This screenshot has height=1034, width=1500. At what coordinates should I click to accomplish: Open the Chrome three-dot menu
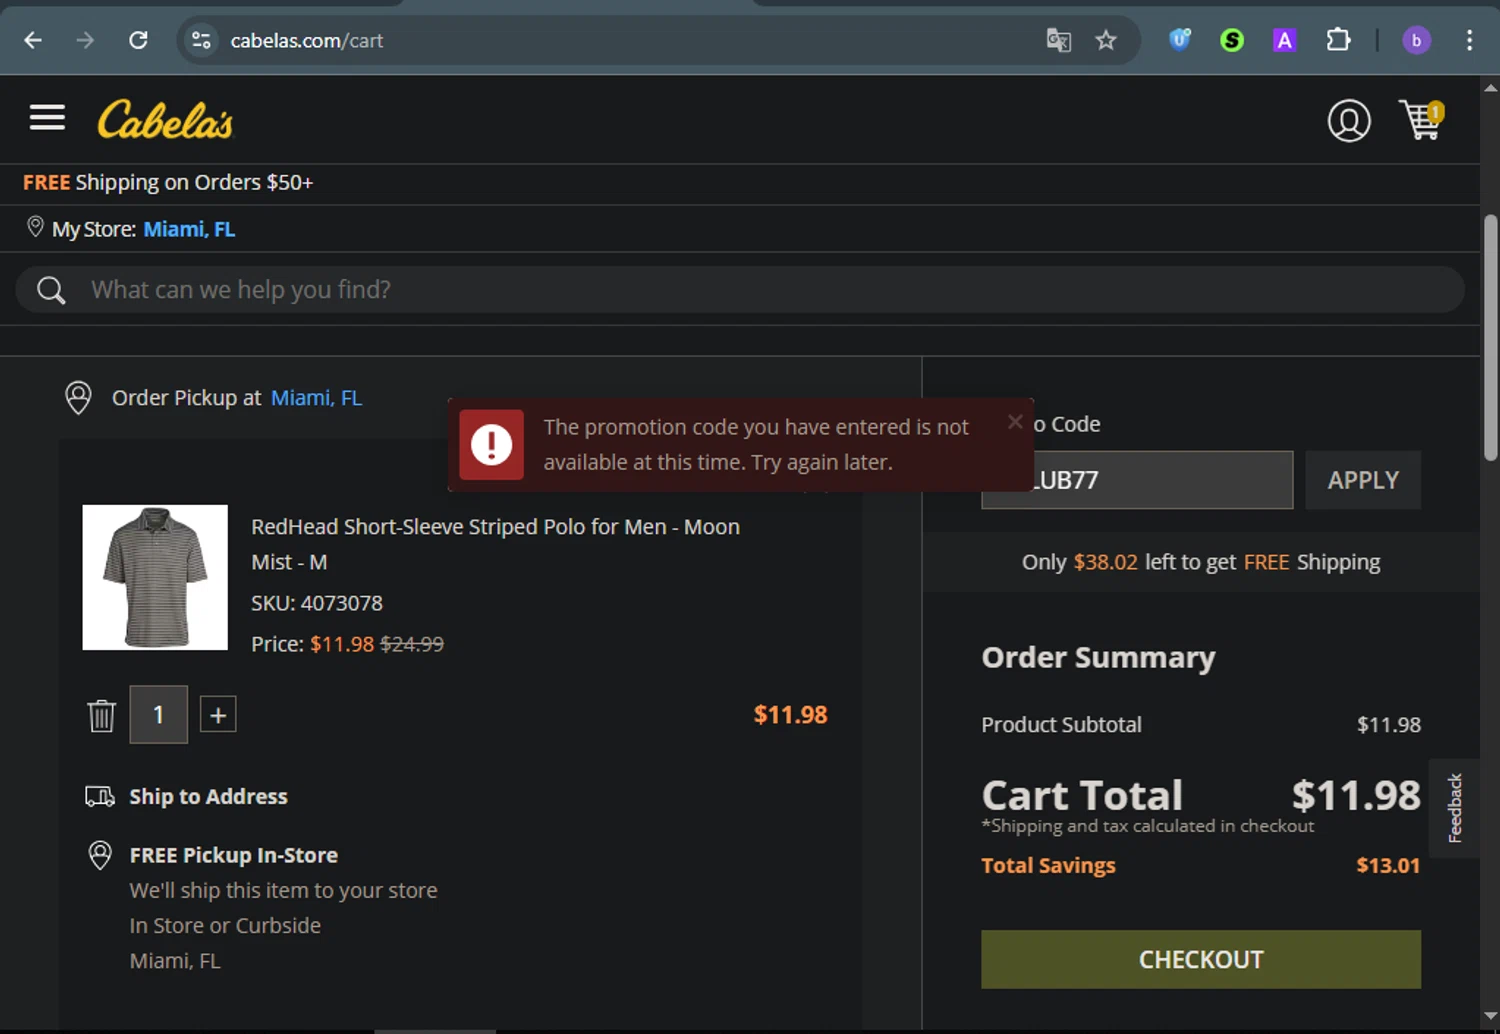[1469, 40]
